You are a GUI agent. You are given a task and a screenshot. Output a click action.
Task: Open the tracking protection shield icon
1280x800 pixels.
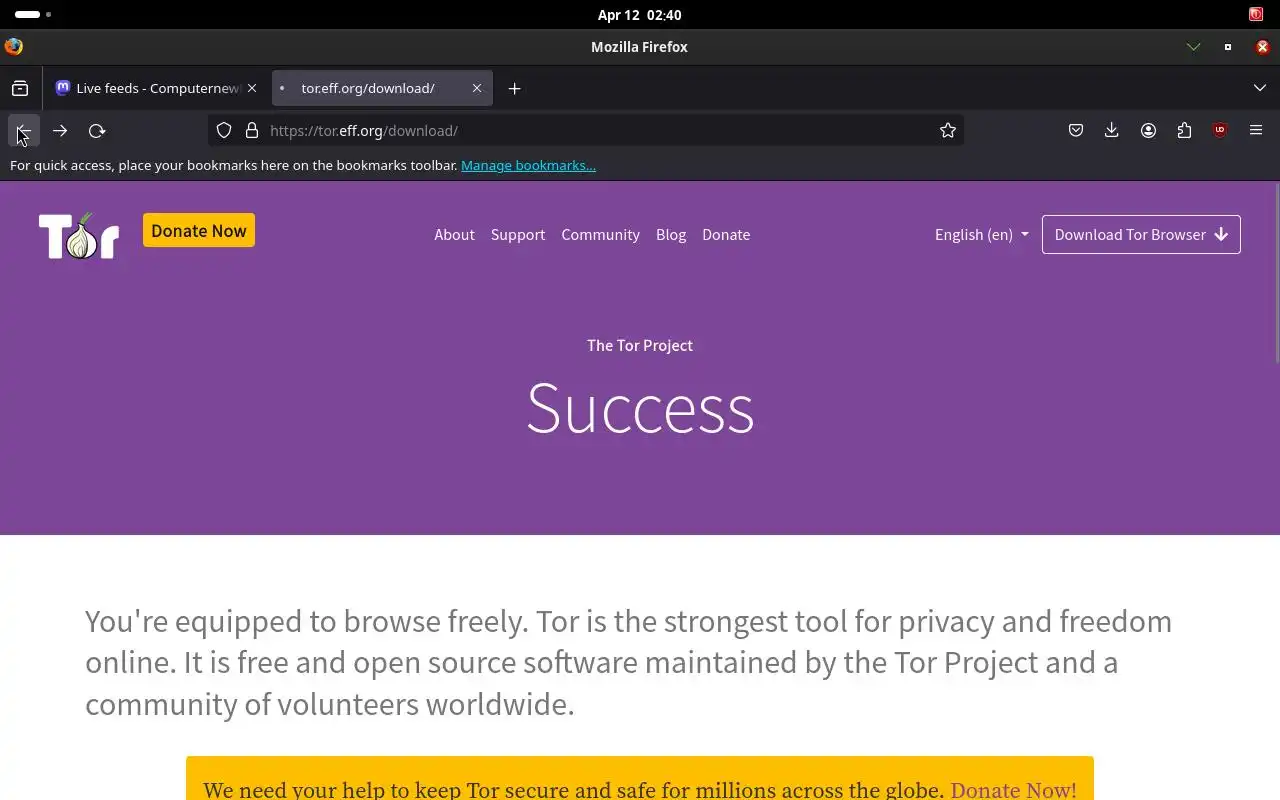coord(224,131)
